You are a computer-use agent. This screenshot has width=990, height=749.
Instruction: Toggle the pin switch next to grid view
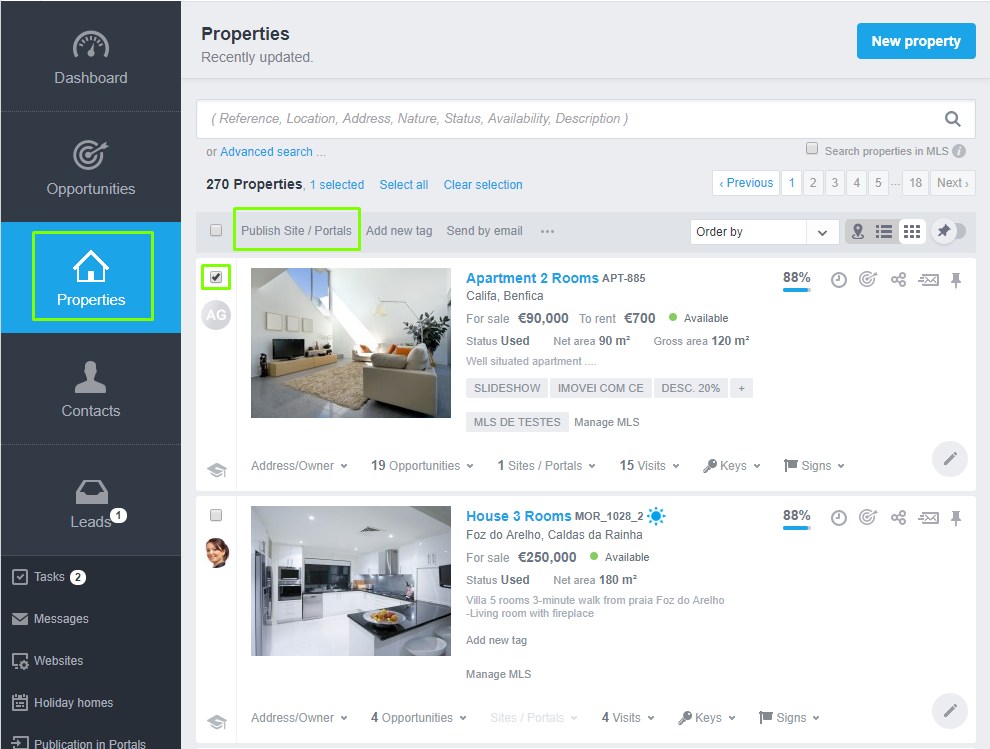948,231
